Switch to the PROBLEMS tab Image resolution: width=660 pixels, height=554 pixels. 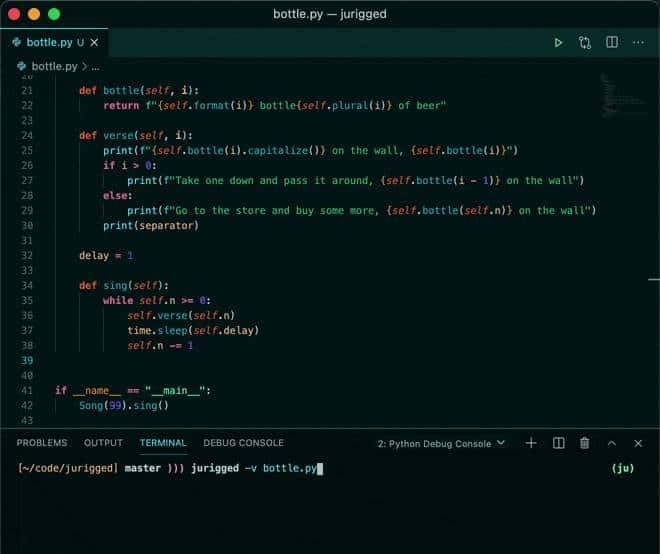coord(42,443)
